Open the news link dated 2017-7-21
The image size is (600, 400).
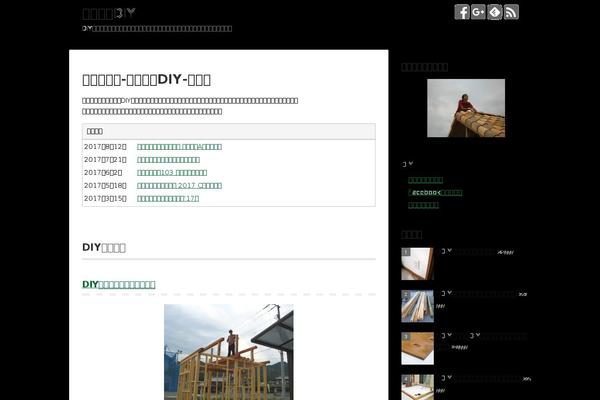point(168,160)
